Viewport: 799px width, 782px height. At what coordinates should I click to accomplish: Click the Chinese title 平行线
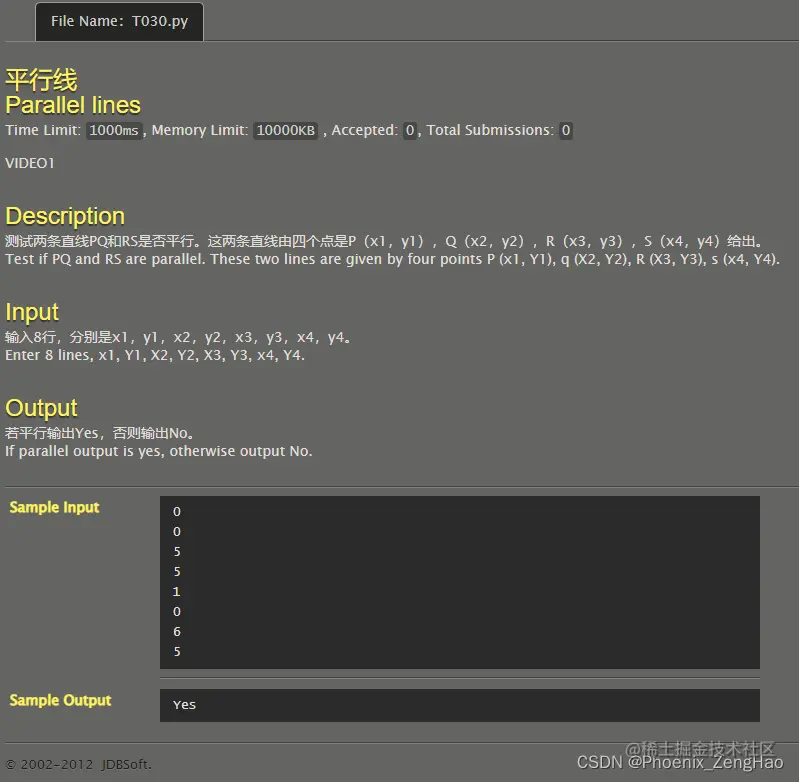[41, 80]
